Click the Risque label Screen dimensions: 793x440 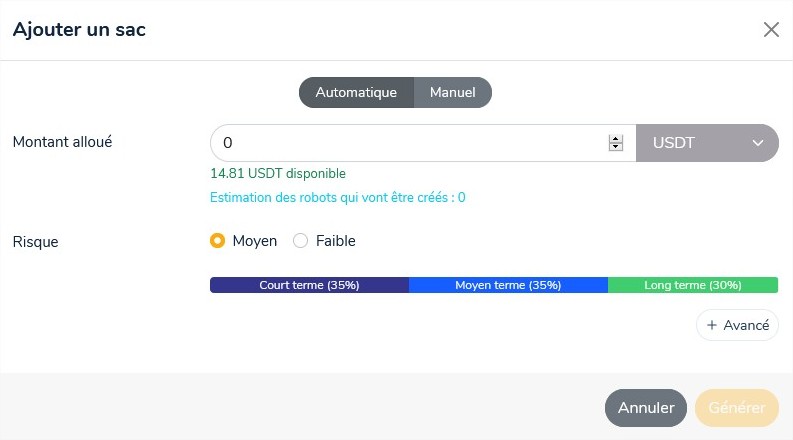[x=35, y=242]
